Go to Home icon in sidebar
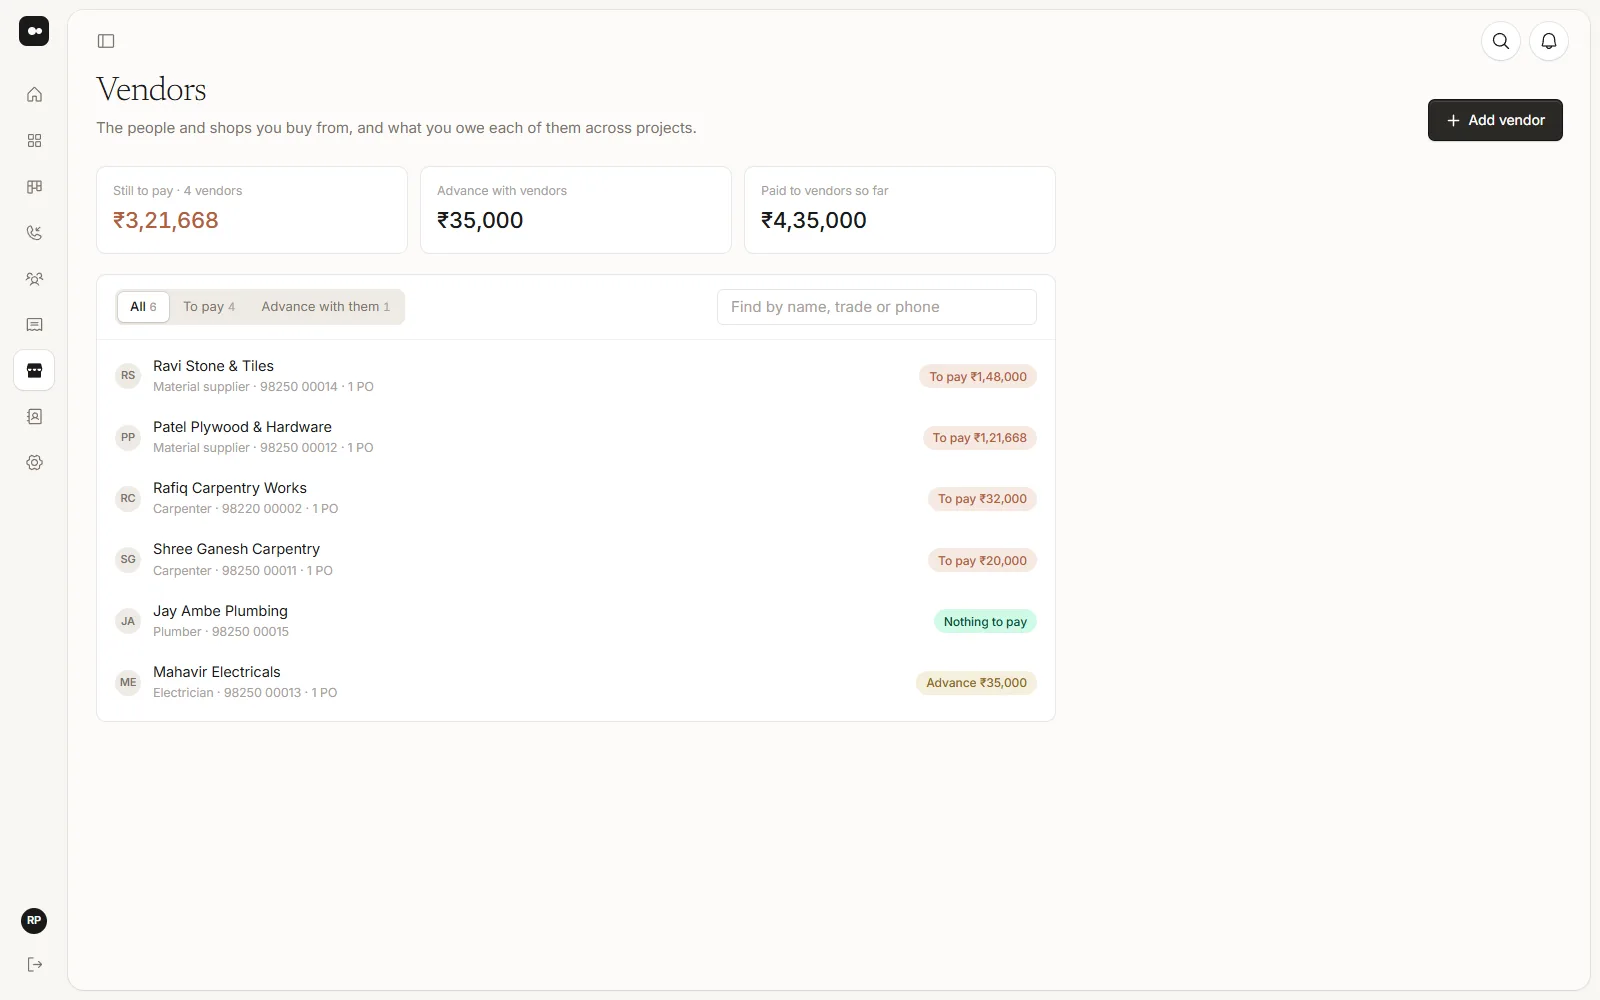 pos(34,95)
